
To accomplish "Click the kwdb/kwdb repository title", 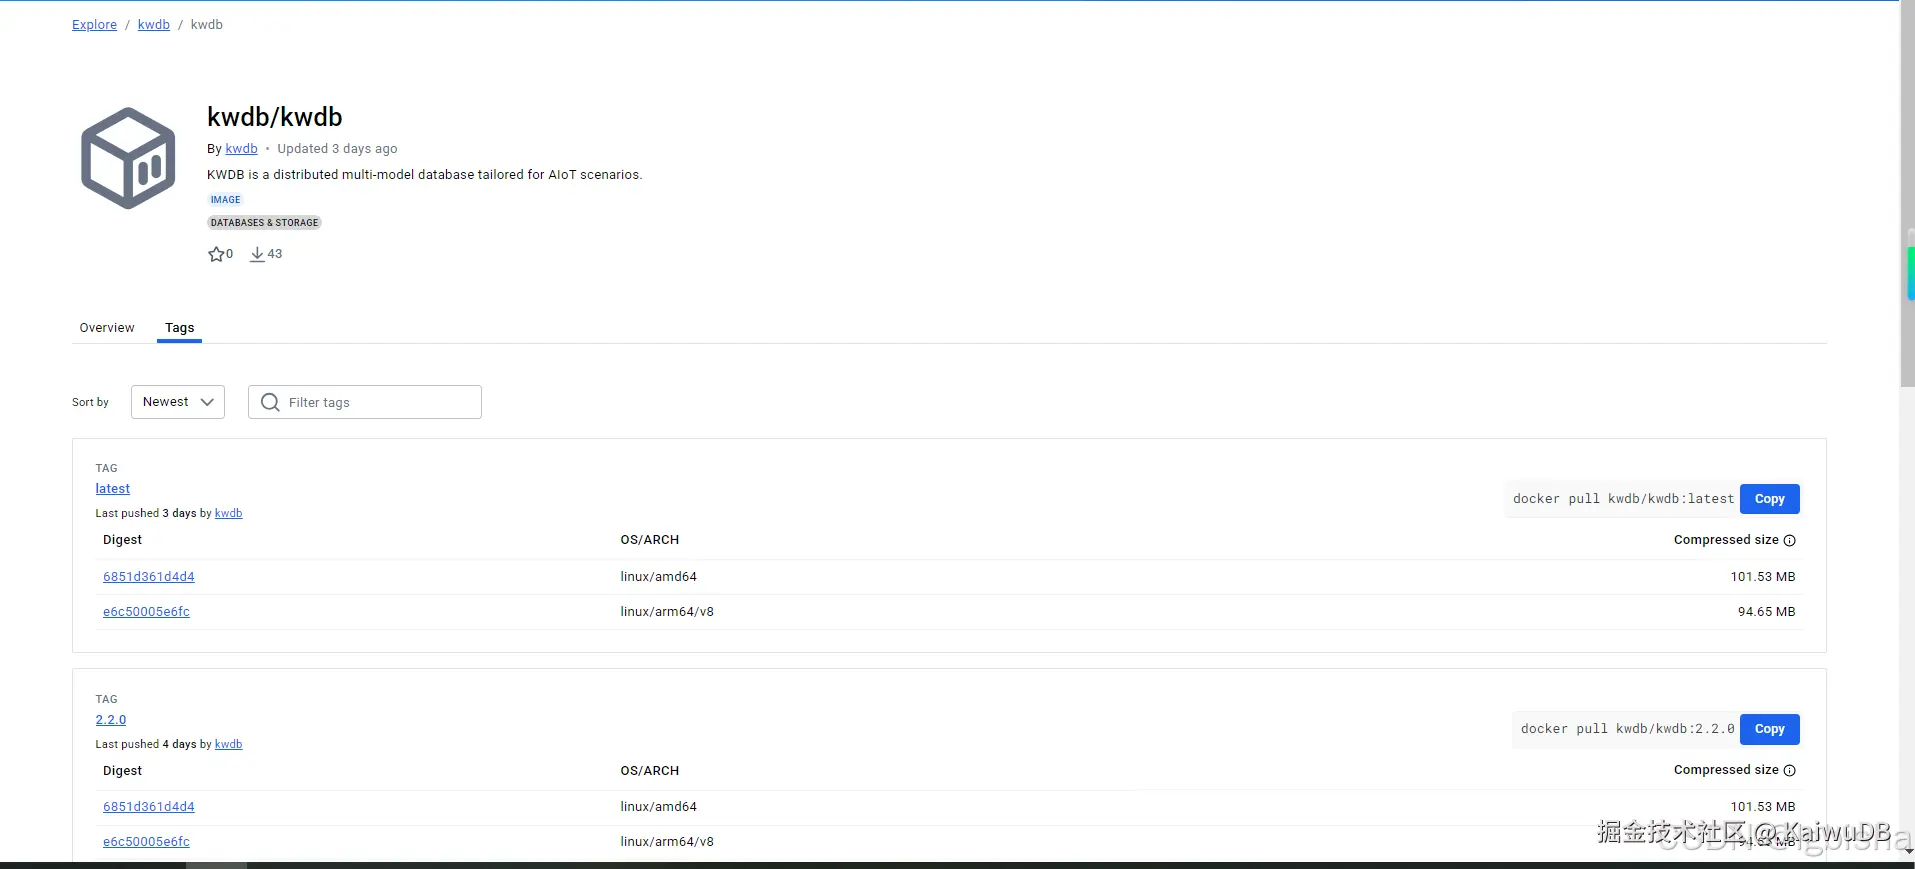I will click(275, 117).
